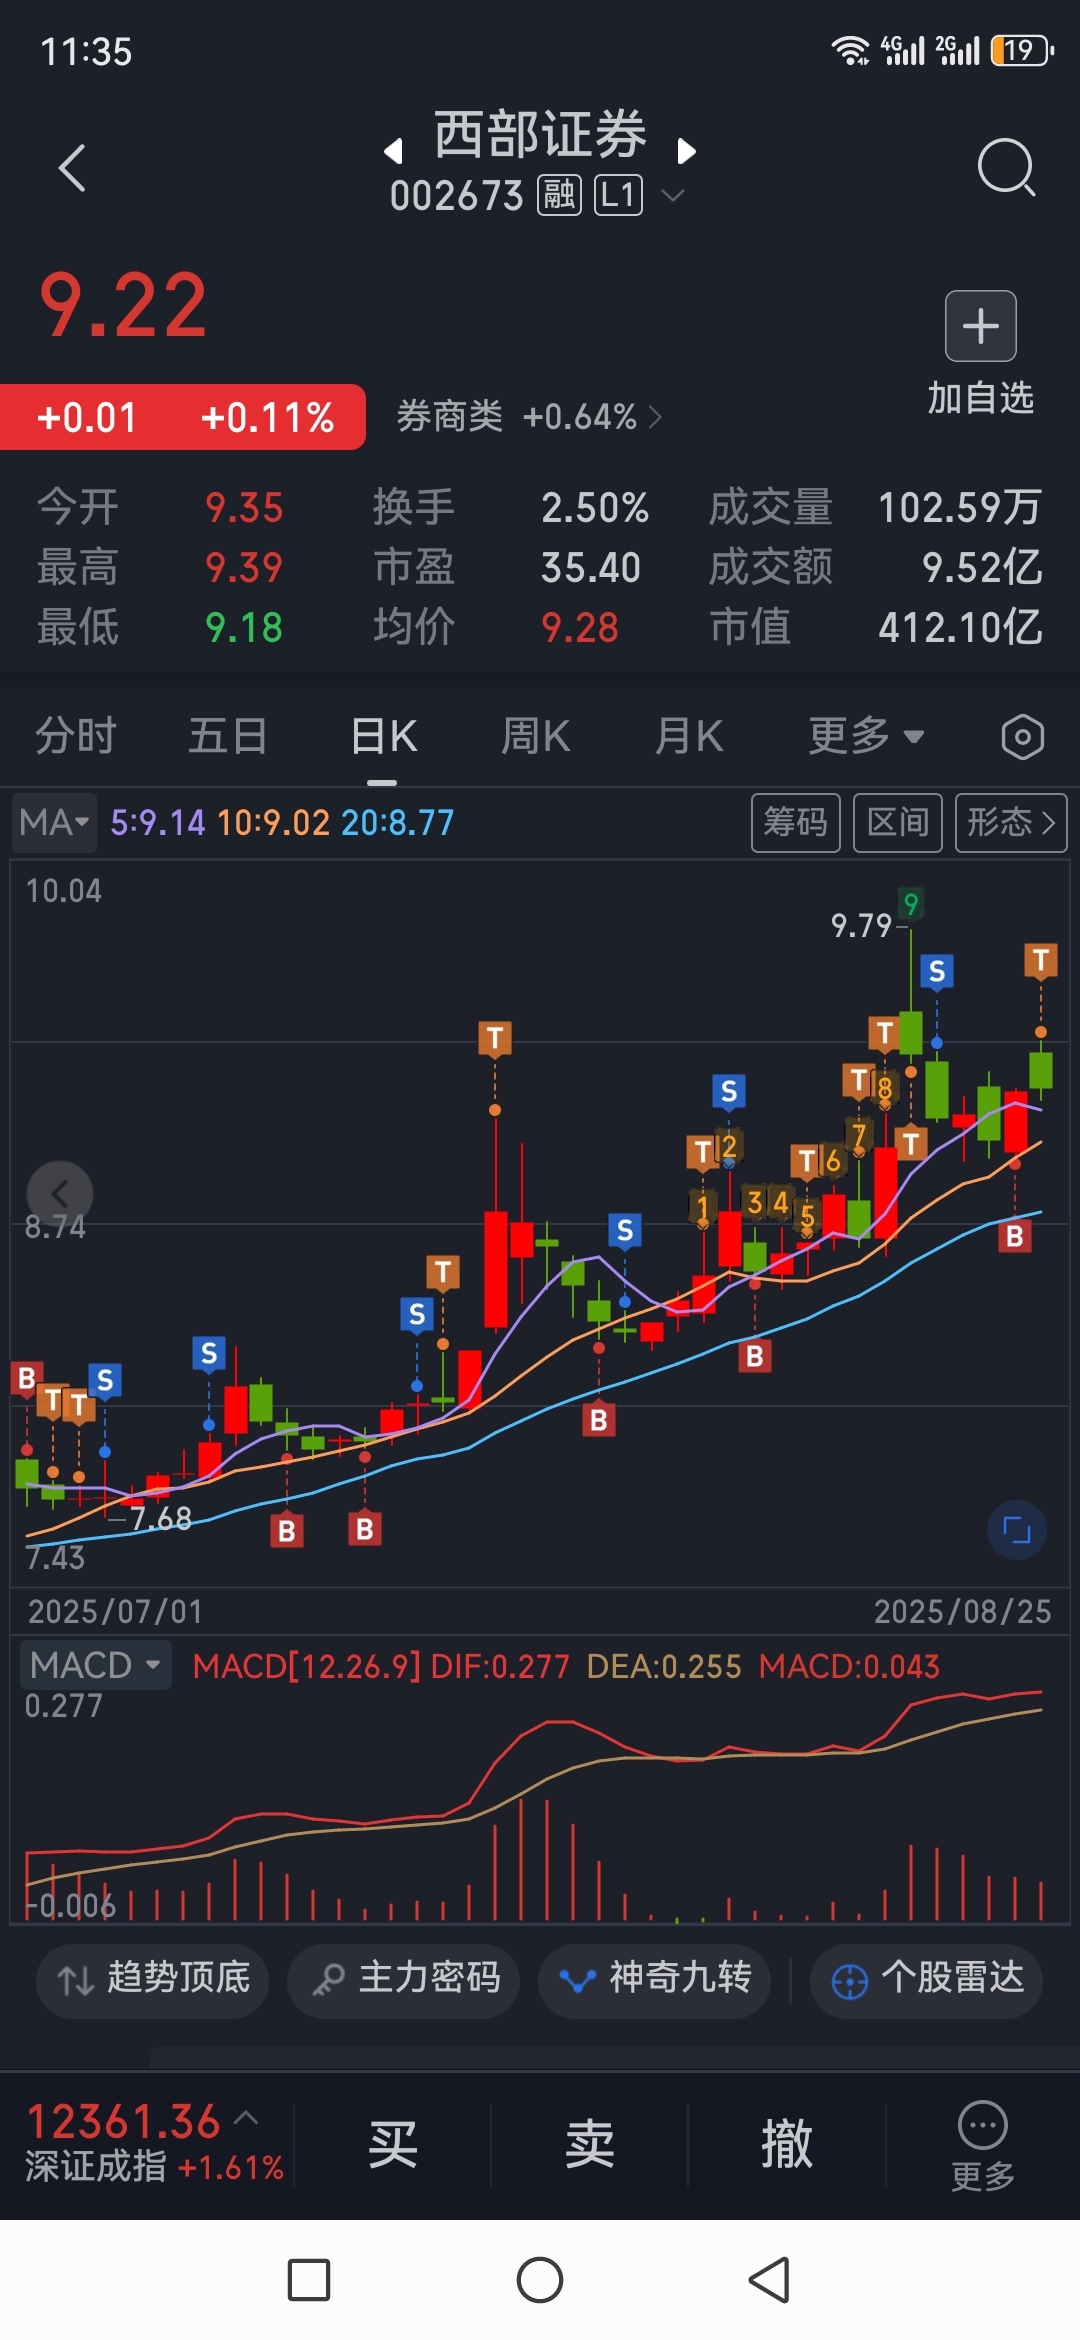Select the 月K tab
The image size is (1080, 2340).
tap(689, 737)
